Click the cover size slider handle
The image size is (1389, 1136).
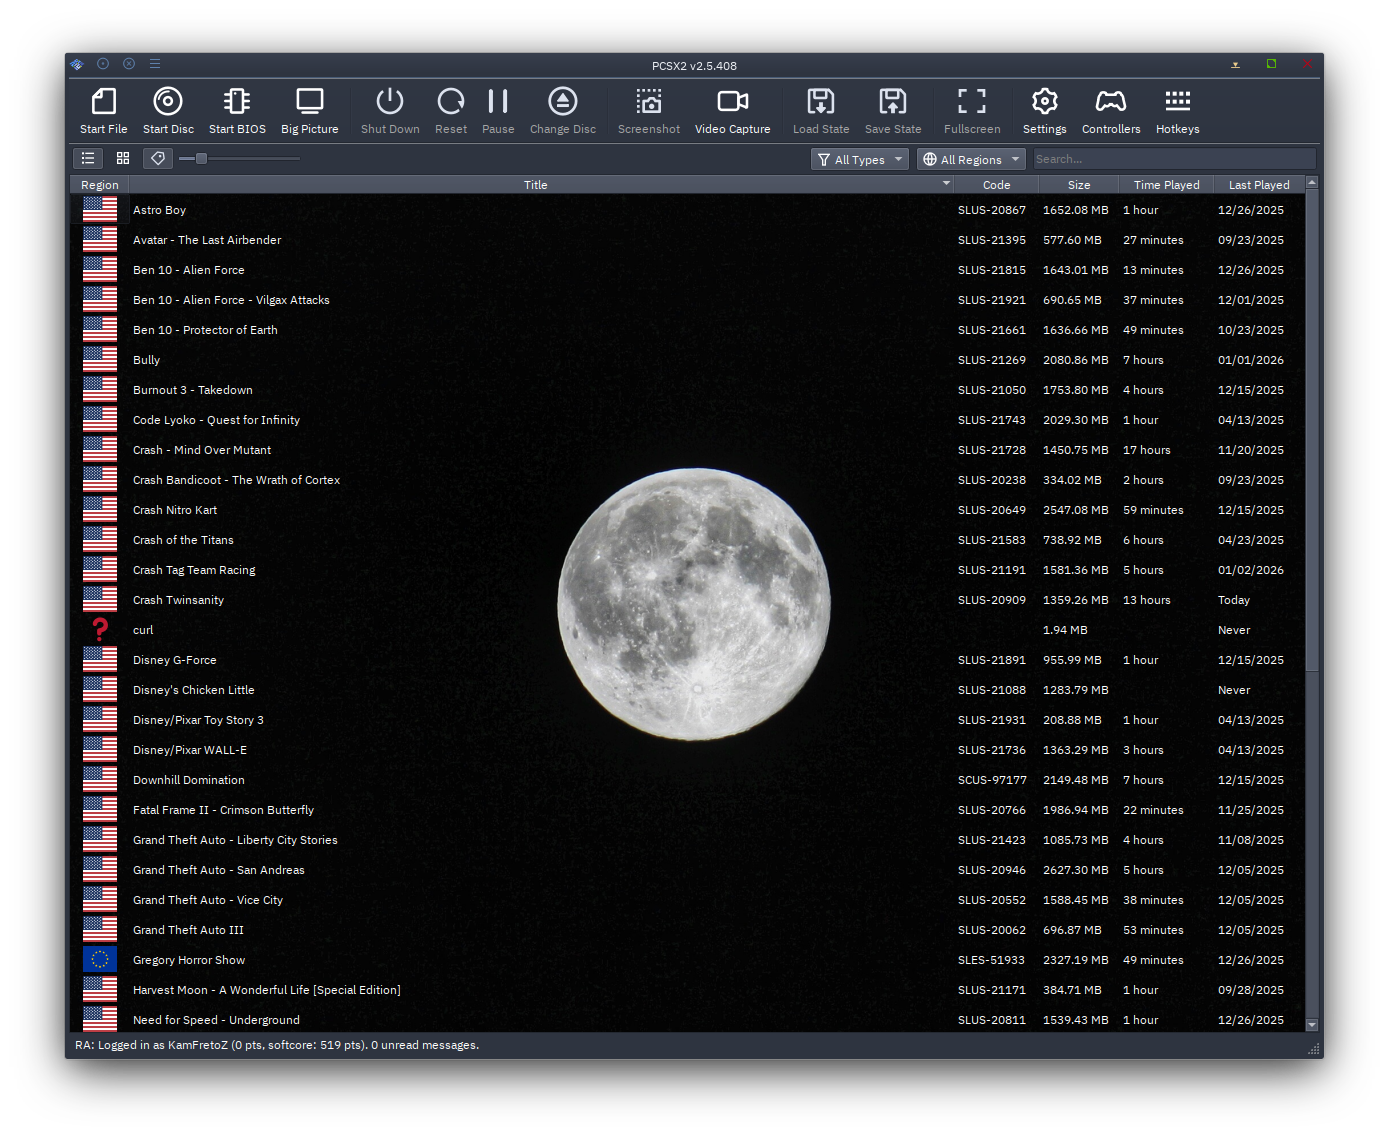tap(201, 159)
